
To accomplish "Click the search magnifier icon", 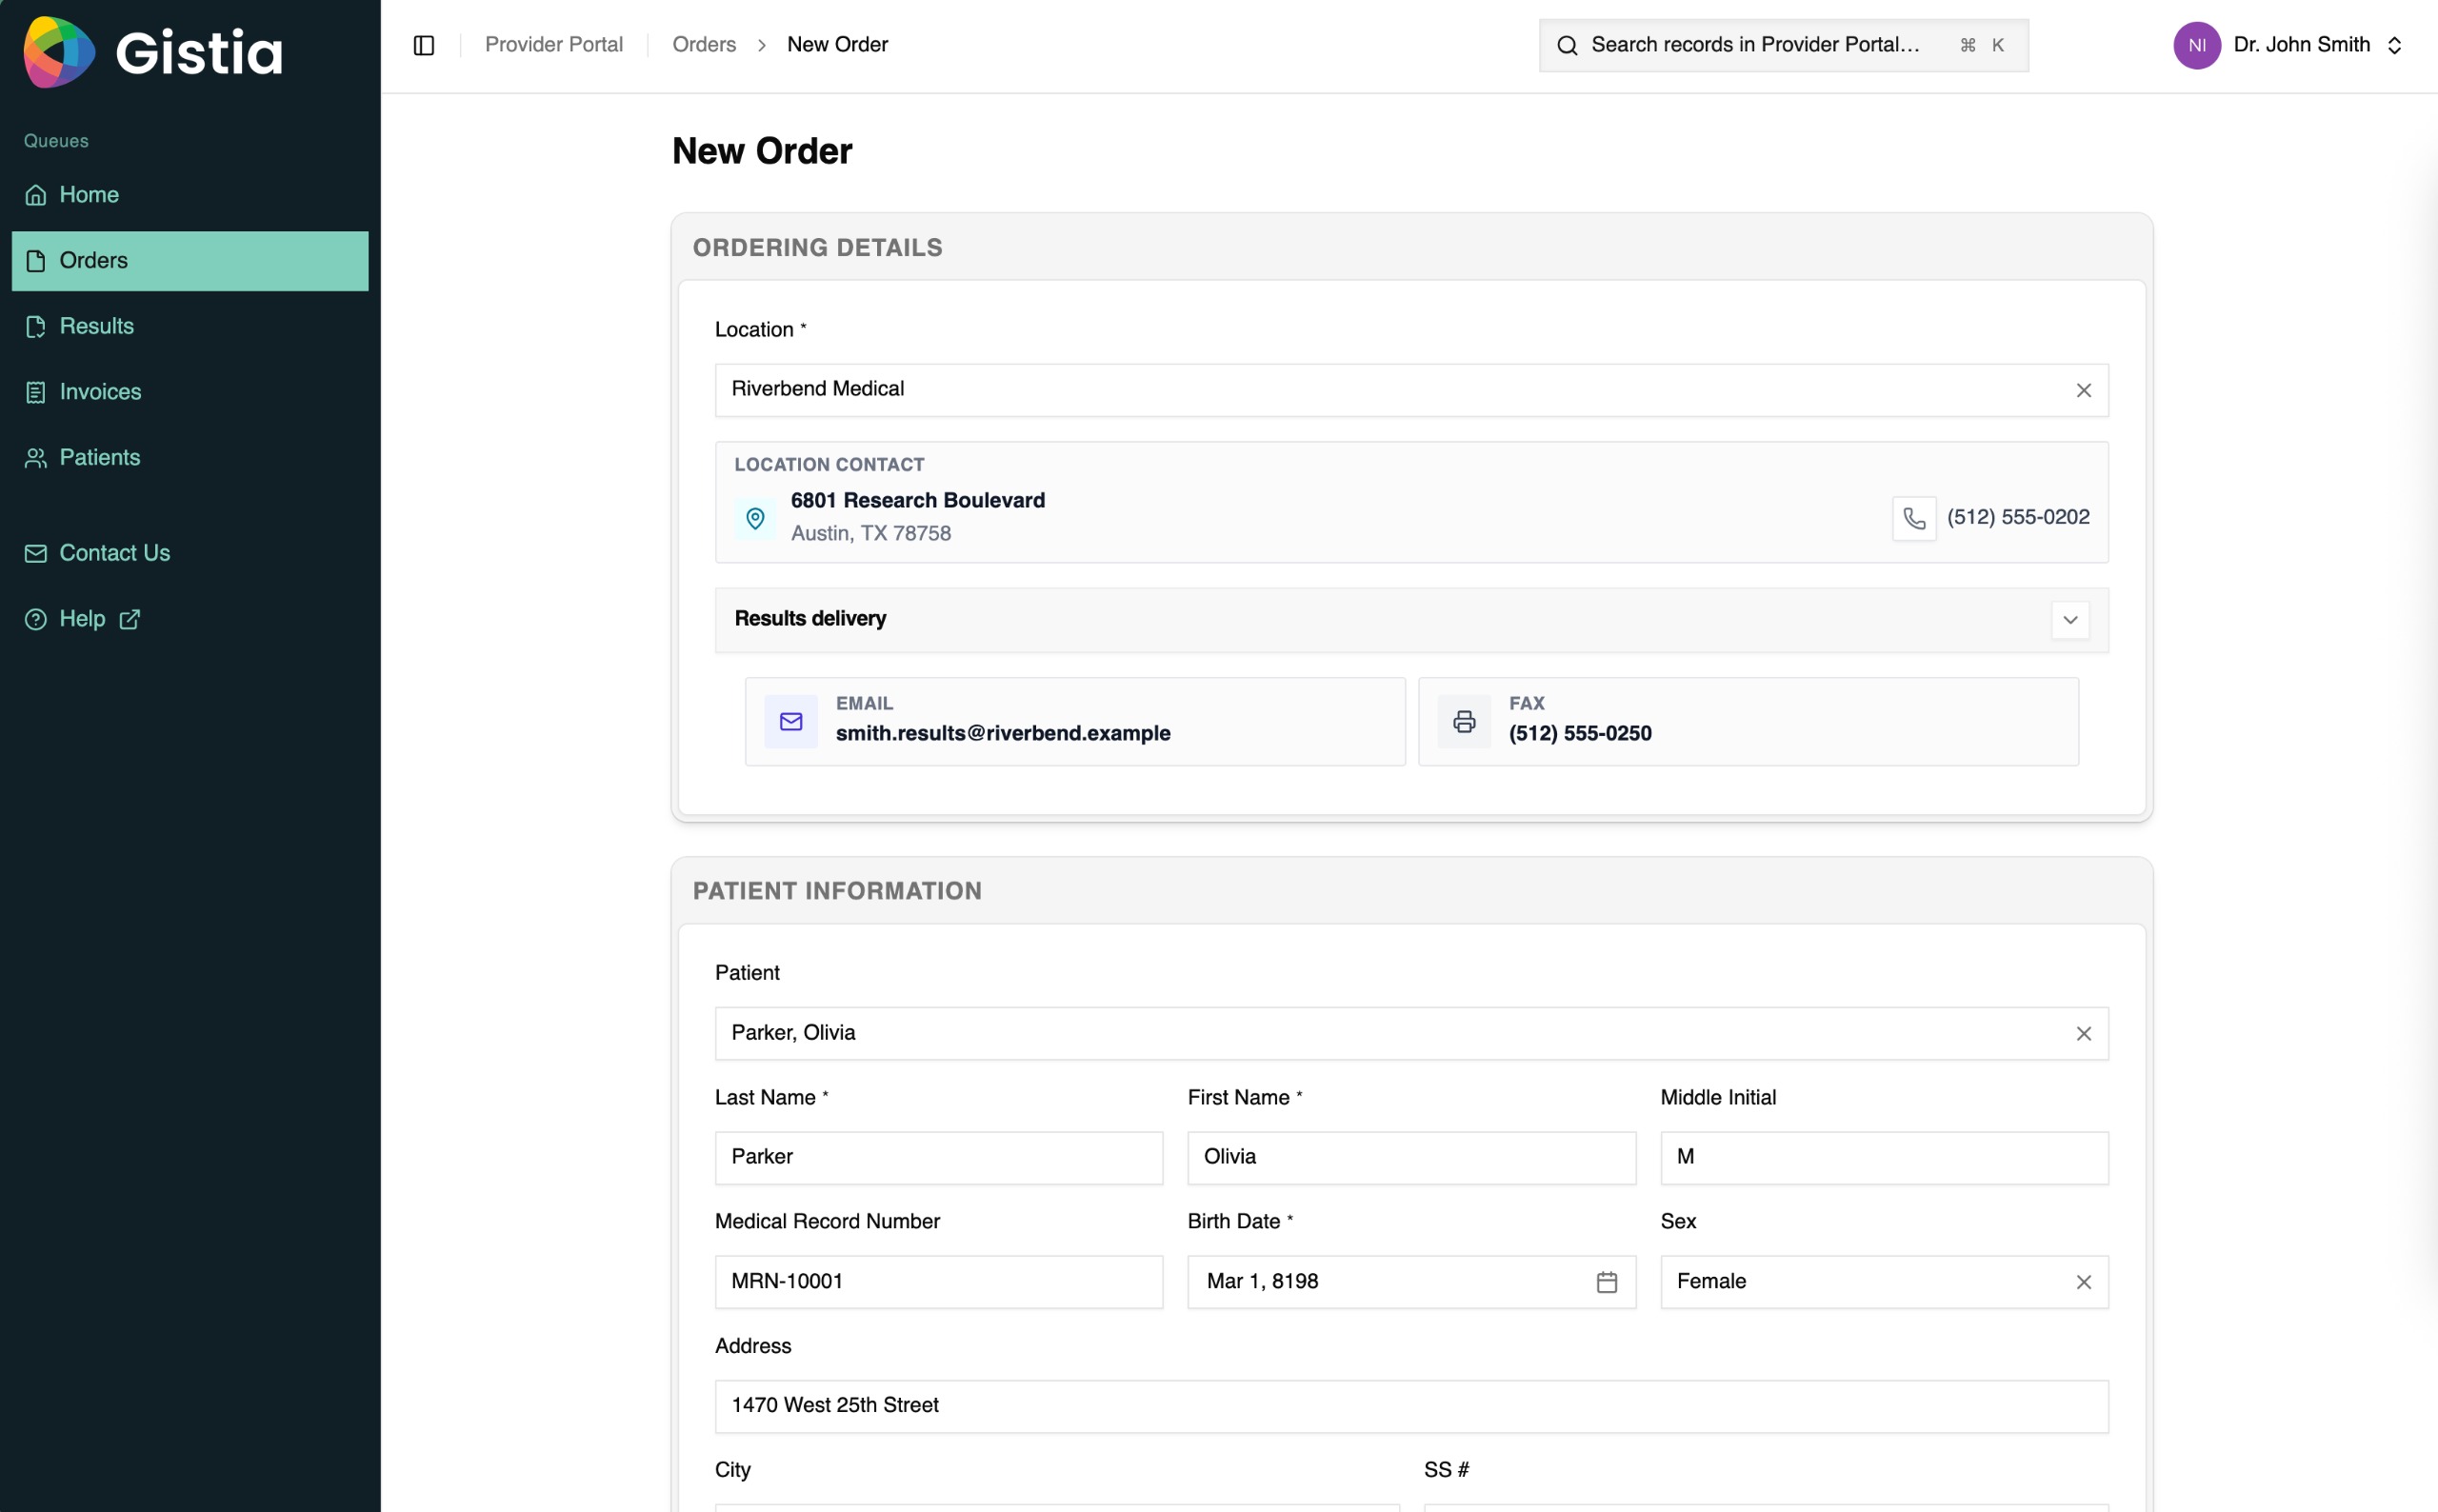I will point(1567,45).
